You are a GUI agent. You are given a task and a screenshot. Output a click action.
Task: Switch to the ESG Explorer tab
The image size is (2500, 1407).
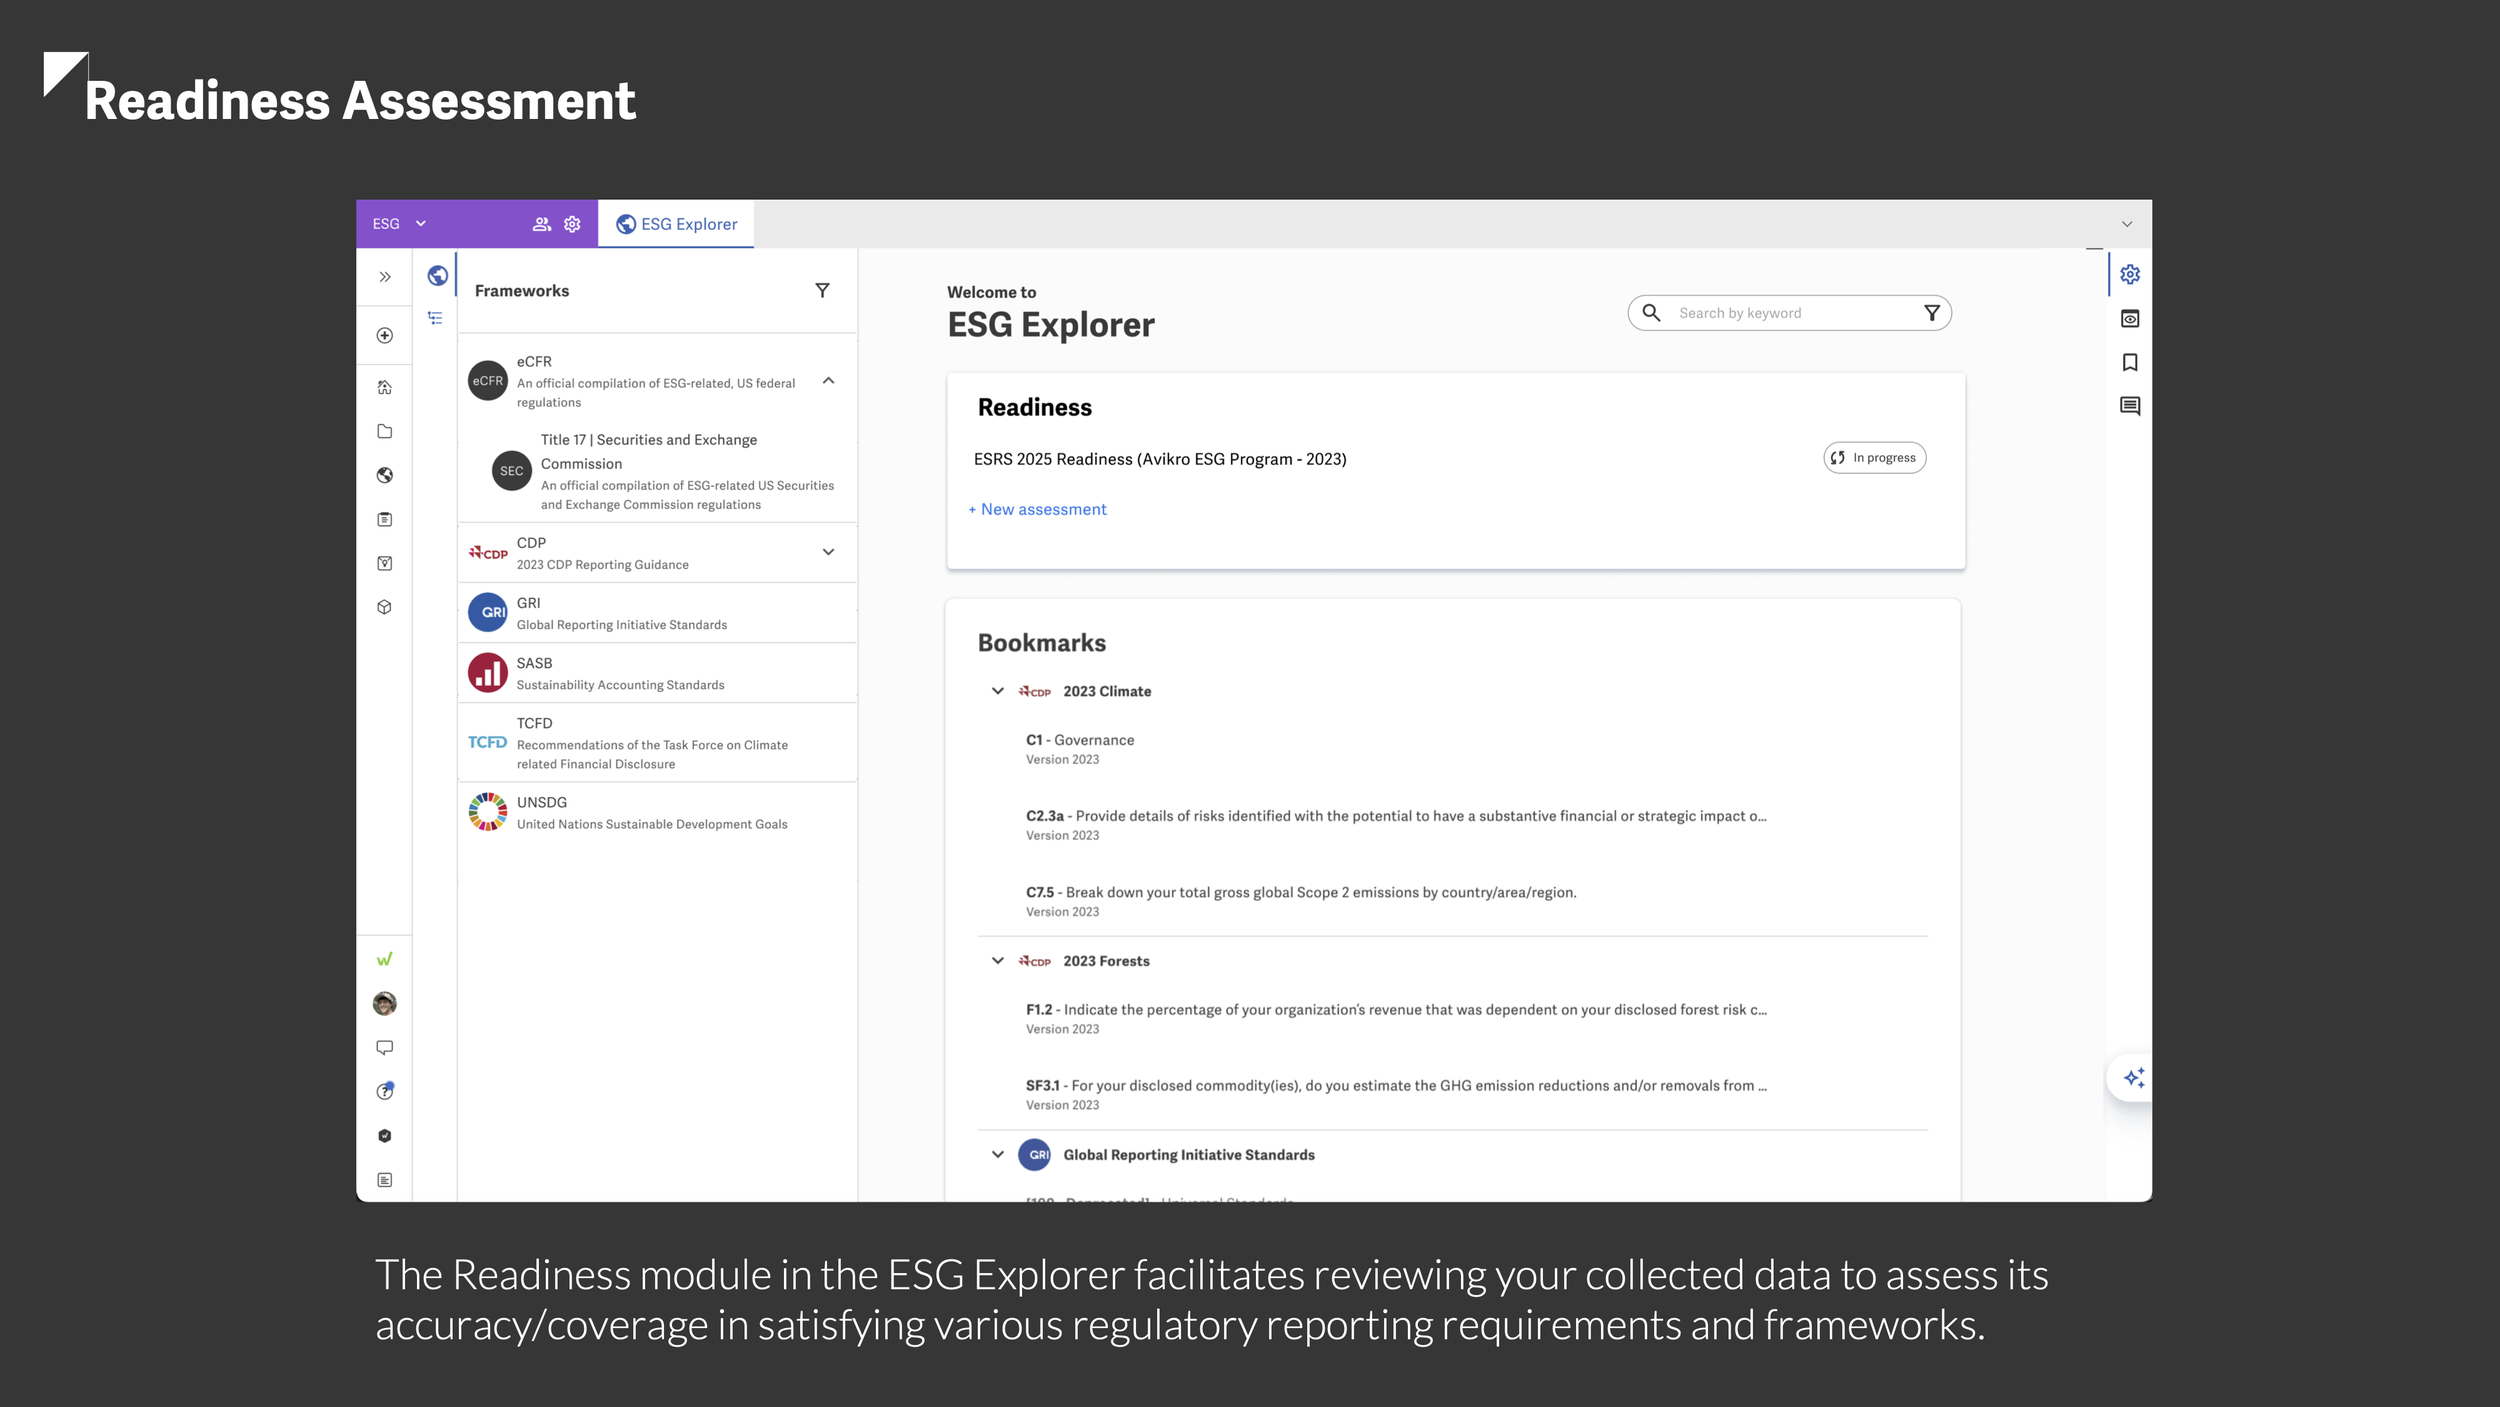[676, 224]
